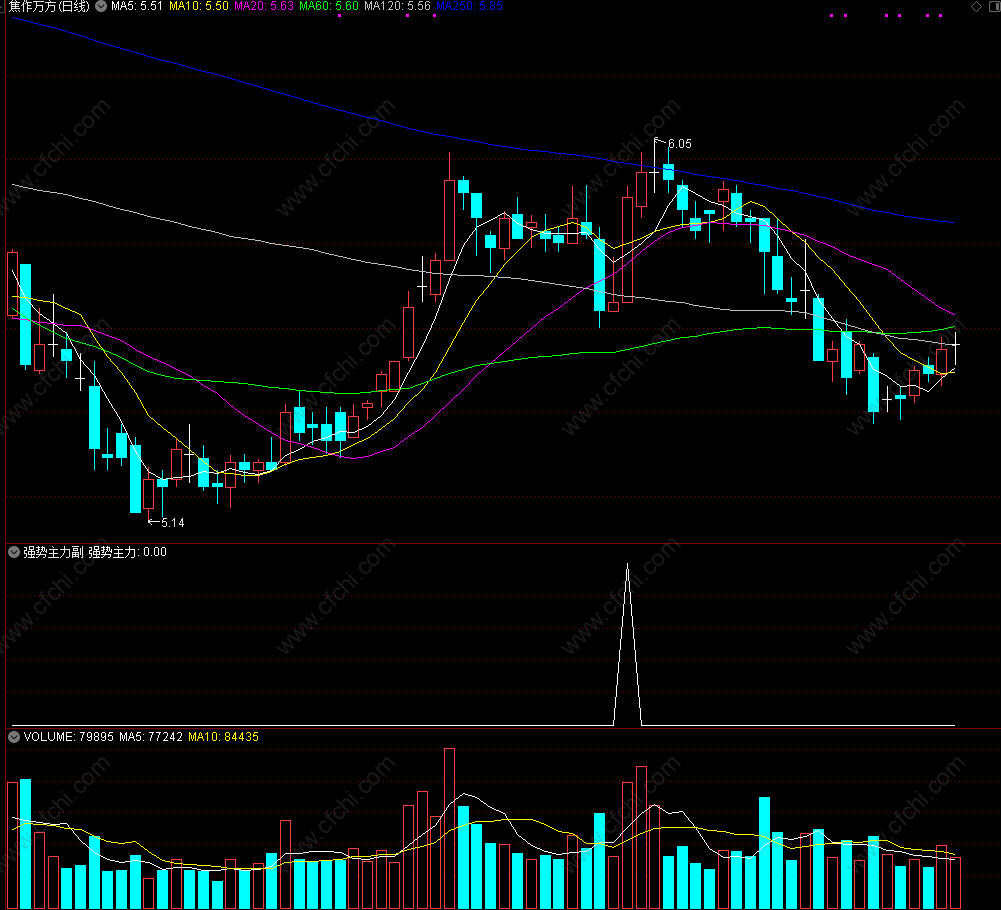Click the MA120: 5.56 label

click(397, 6)
